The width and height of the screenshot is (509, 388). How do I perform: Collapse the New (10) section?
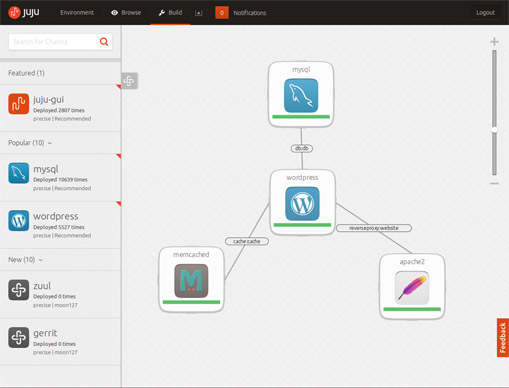25,260
